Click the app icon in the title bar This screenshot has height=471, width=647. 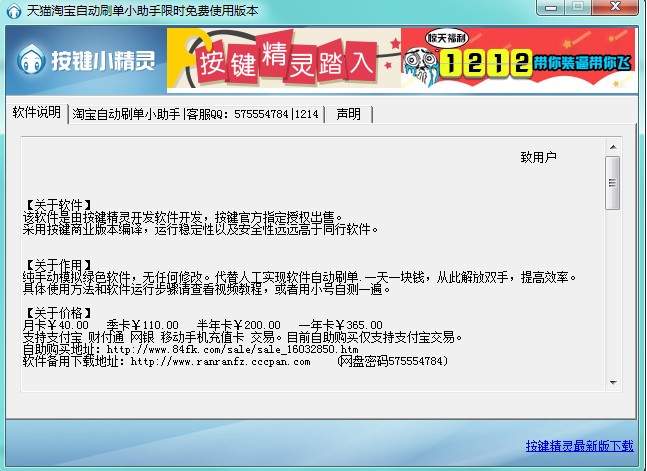pos(12,11)
